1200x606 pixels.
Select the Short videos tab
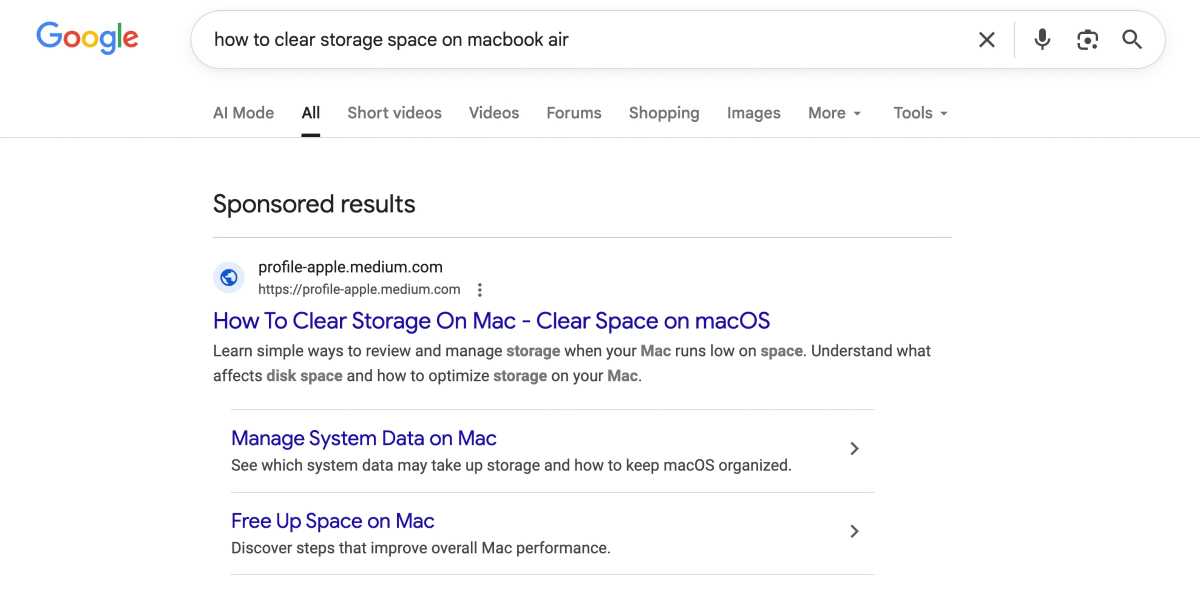[394, 112]
